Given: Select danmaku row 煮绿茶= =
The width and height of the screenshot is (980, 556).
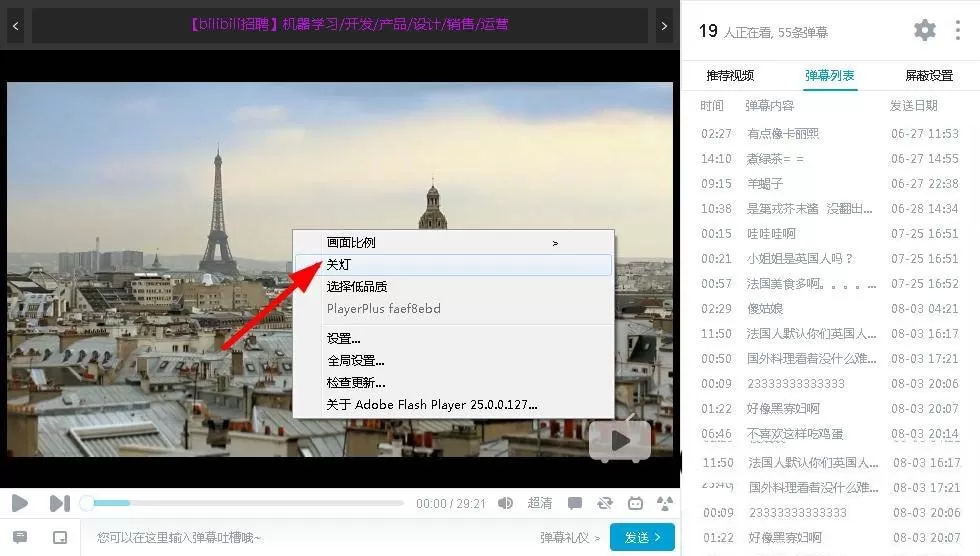Looking at the screenshot, I should click(x=829, y=159).
